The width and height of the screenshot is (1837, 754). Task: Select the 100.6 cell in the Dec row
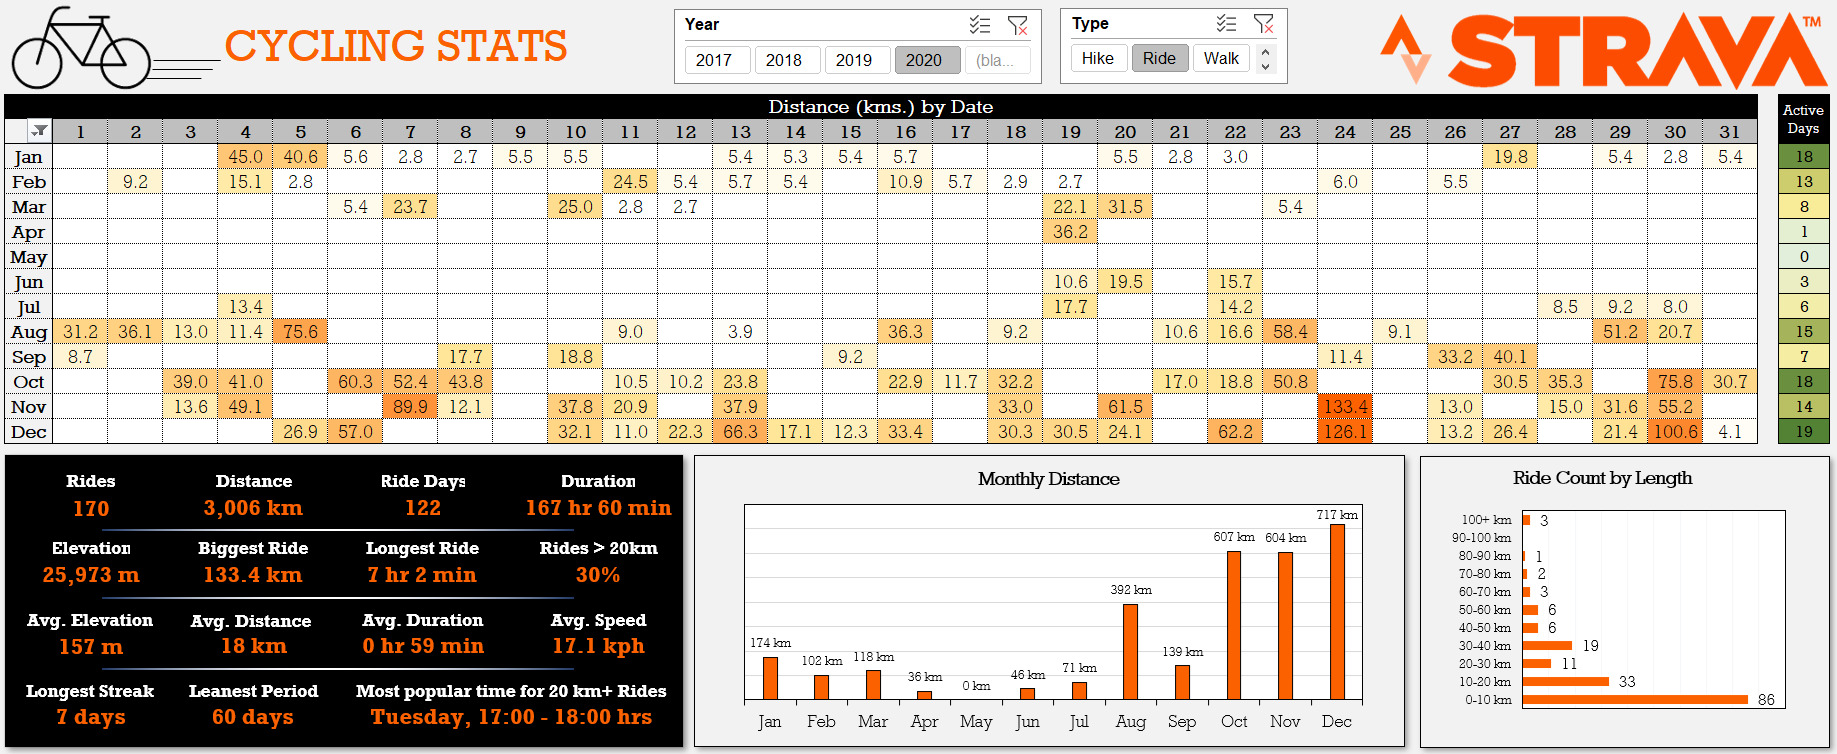pyautogui.click(x=1675, y=432)
